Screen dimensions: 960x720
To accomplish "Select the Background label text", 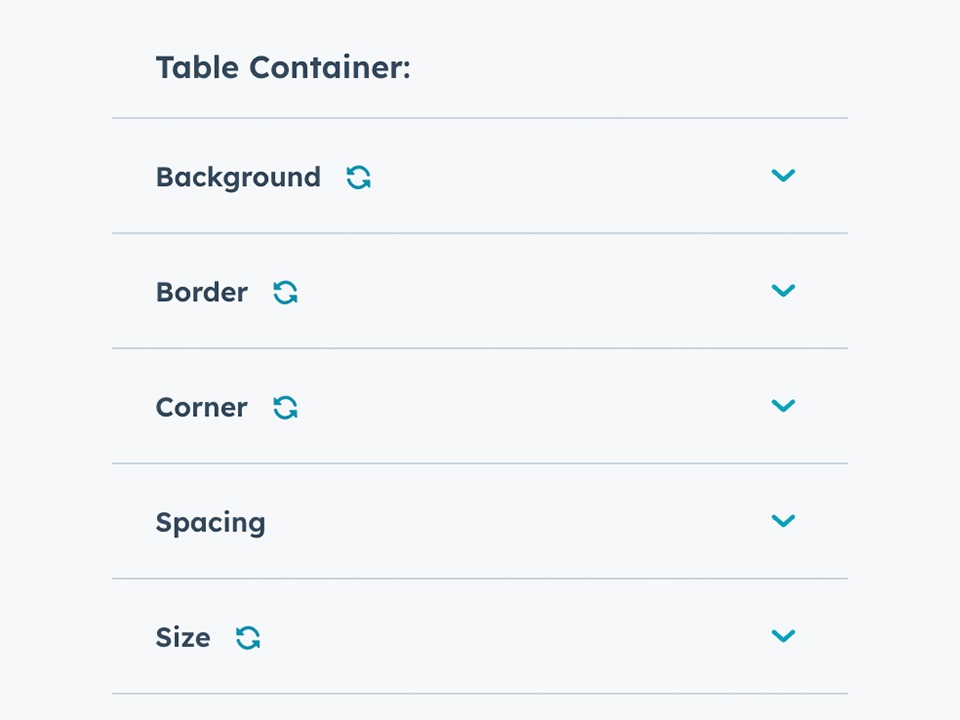I will (238, 178).
